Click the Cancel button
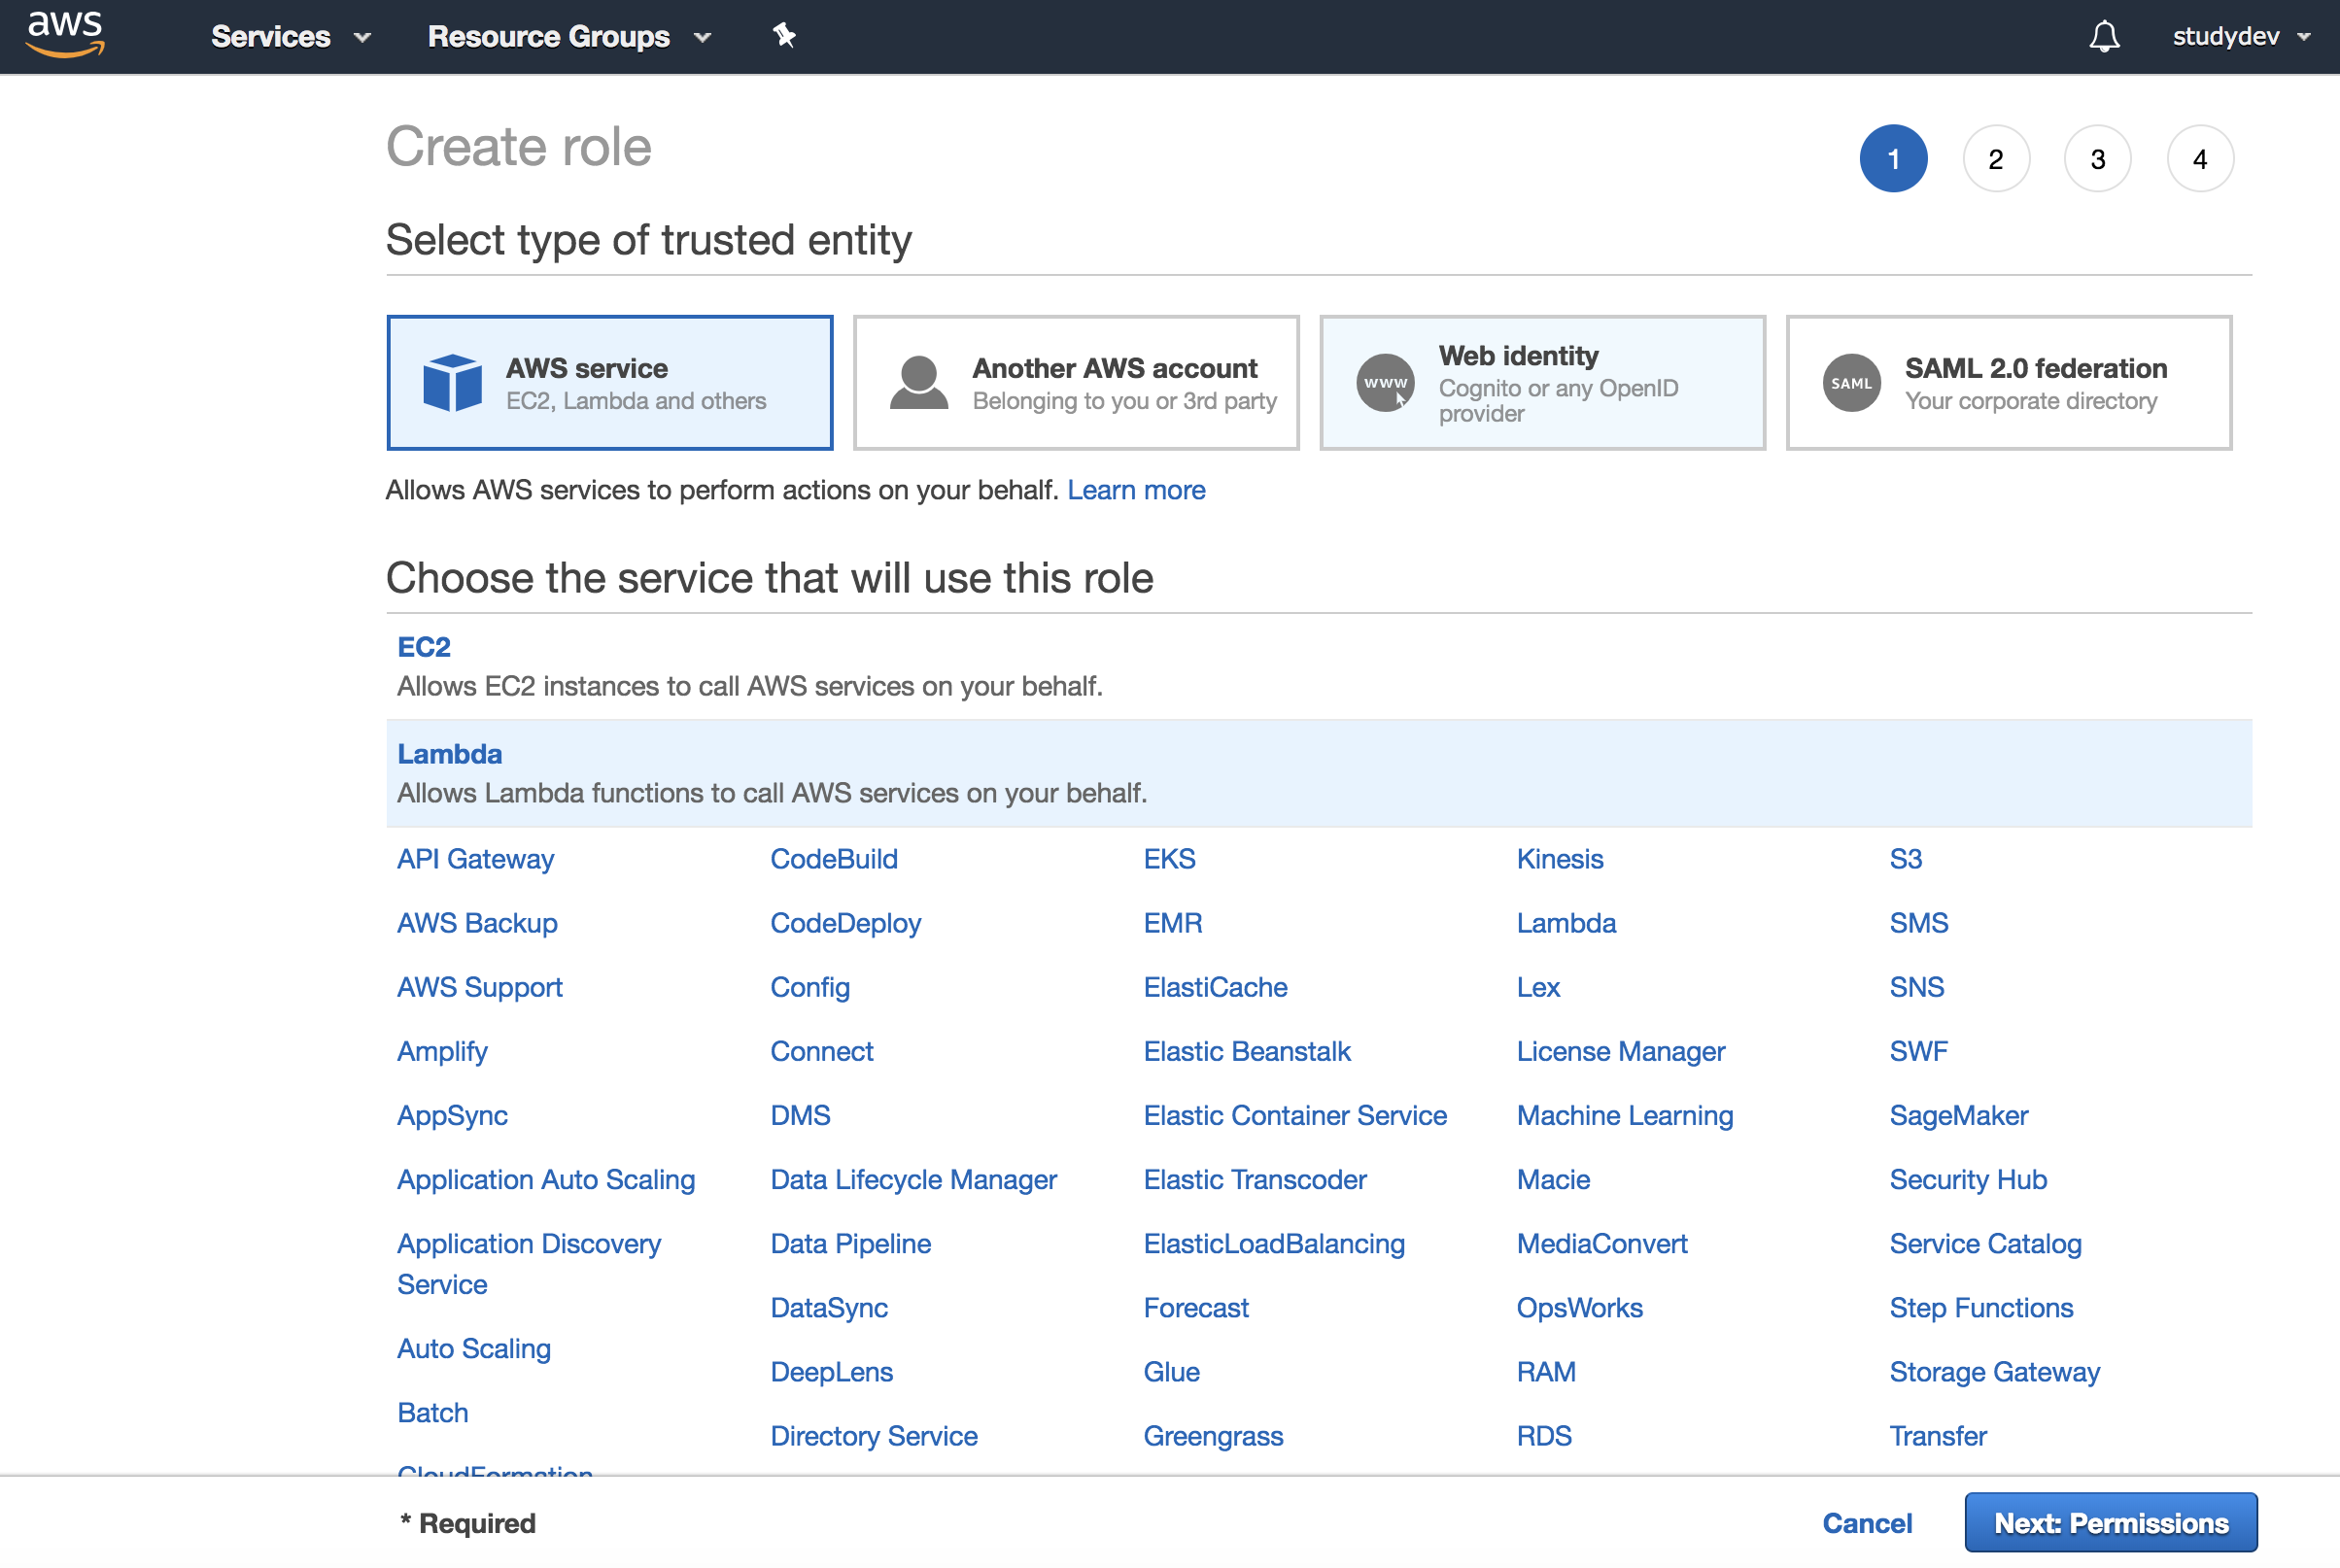Image resolution: width=2340 pixels, height=1568 pixels. coord(1867,1523)
